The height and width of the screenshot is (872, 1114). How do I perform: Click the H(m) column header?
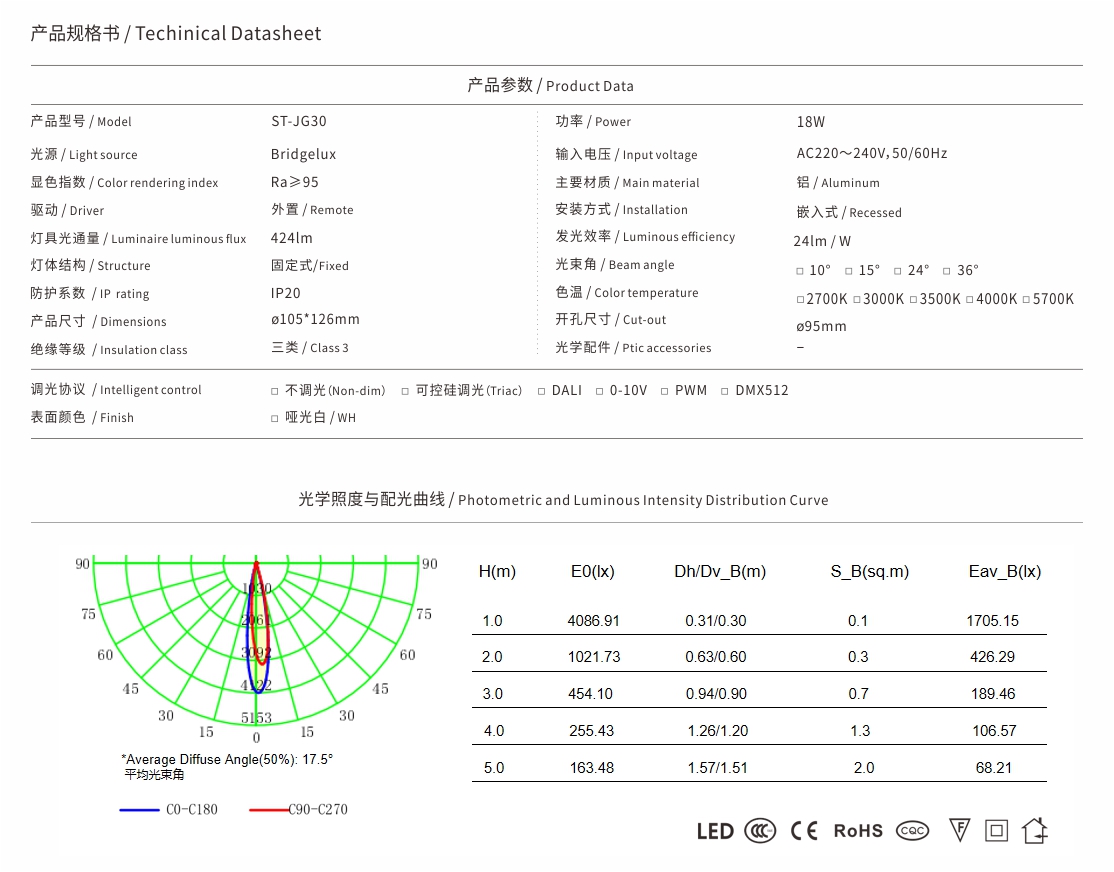[x=497, y=571]
